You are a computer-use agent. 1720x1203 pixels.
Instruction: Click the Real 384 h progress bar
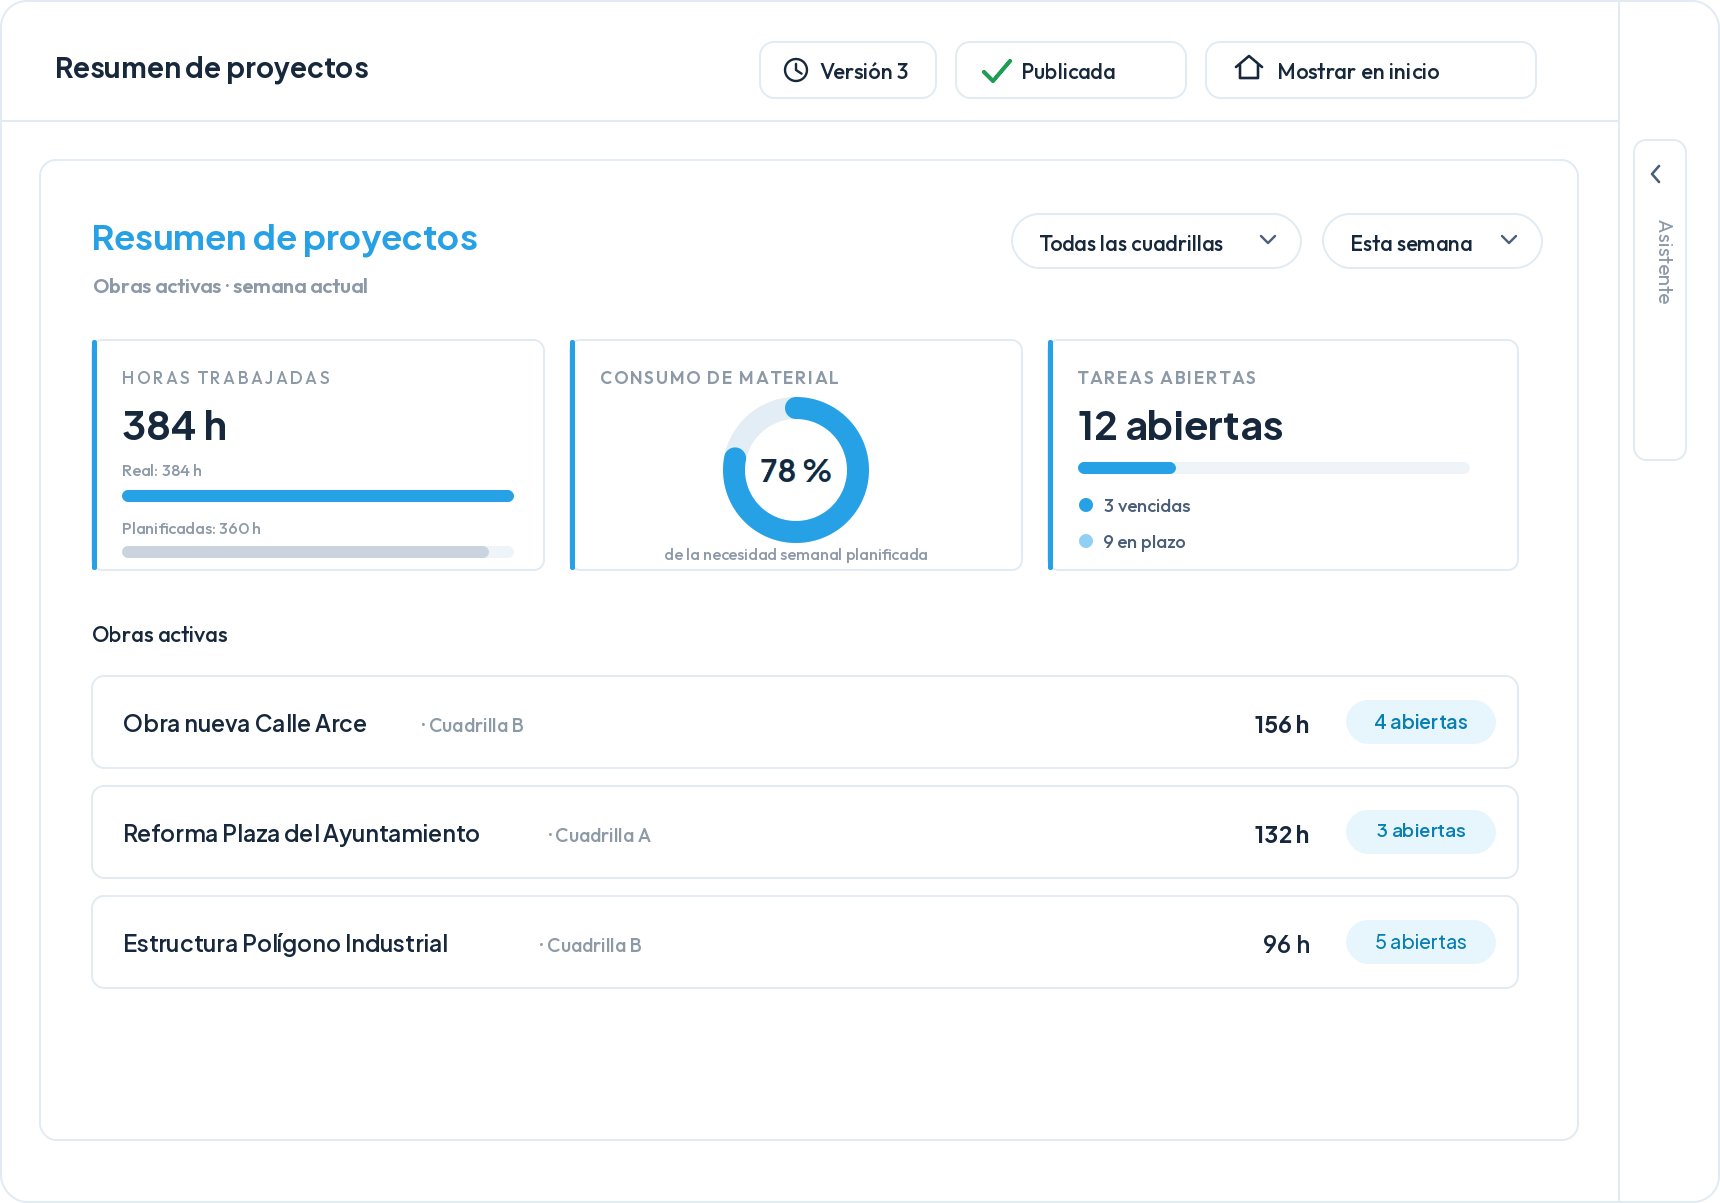click(318, 496)
